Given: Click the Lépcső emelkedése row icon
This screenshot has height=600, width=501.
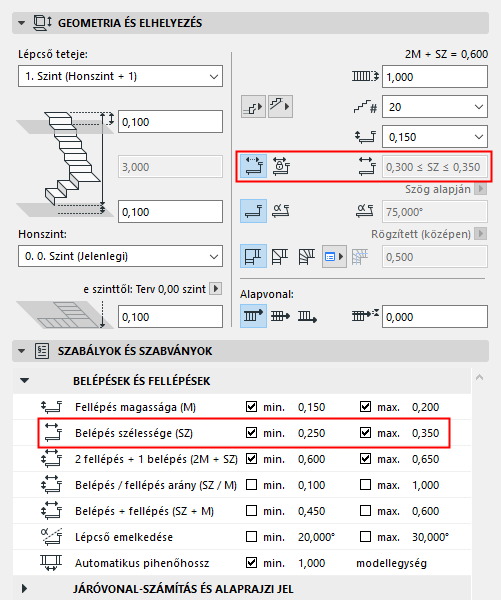Looking at the screenshot, I should (x=51, y=536).
